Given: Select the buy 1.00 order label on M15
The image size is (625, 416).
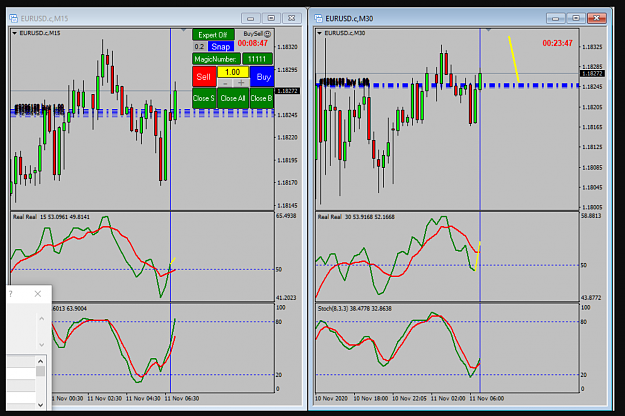Looking at the screenshot, I should (x=39, y=108).
